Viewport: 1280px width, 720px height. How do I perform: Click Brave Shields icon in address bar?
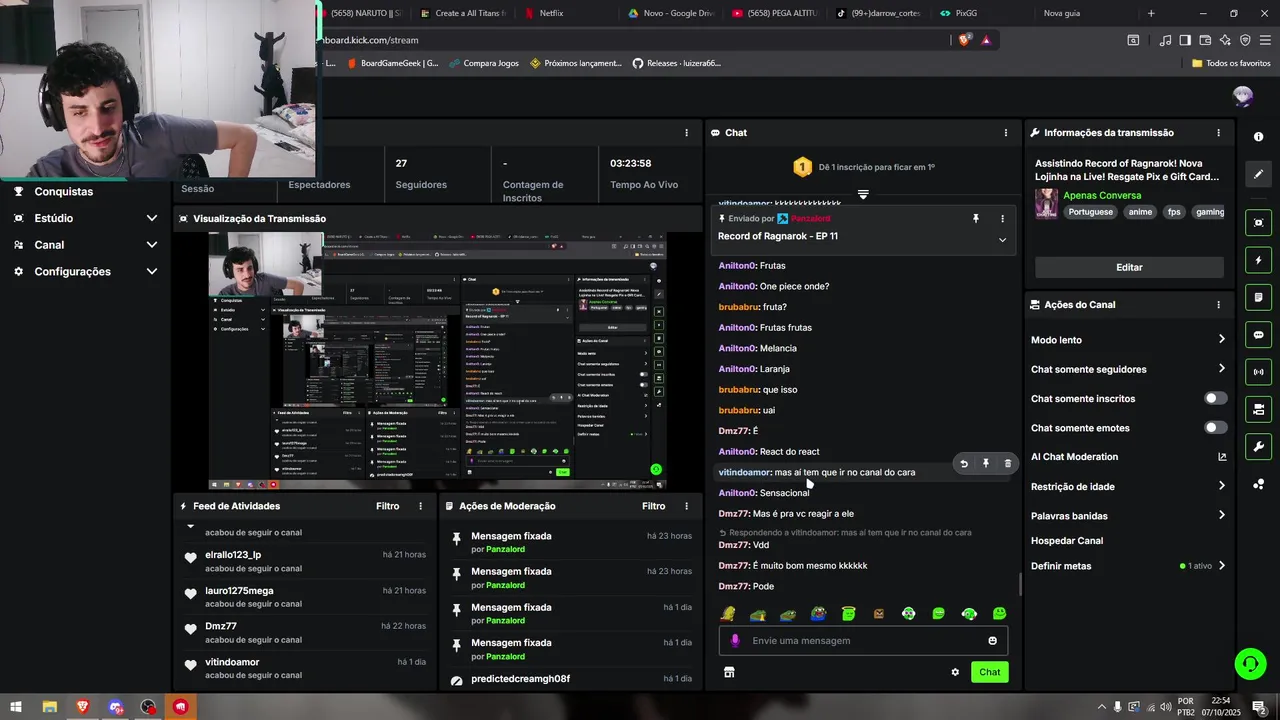964,40
